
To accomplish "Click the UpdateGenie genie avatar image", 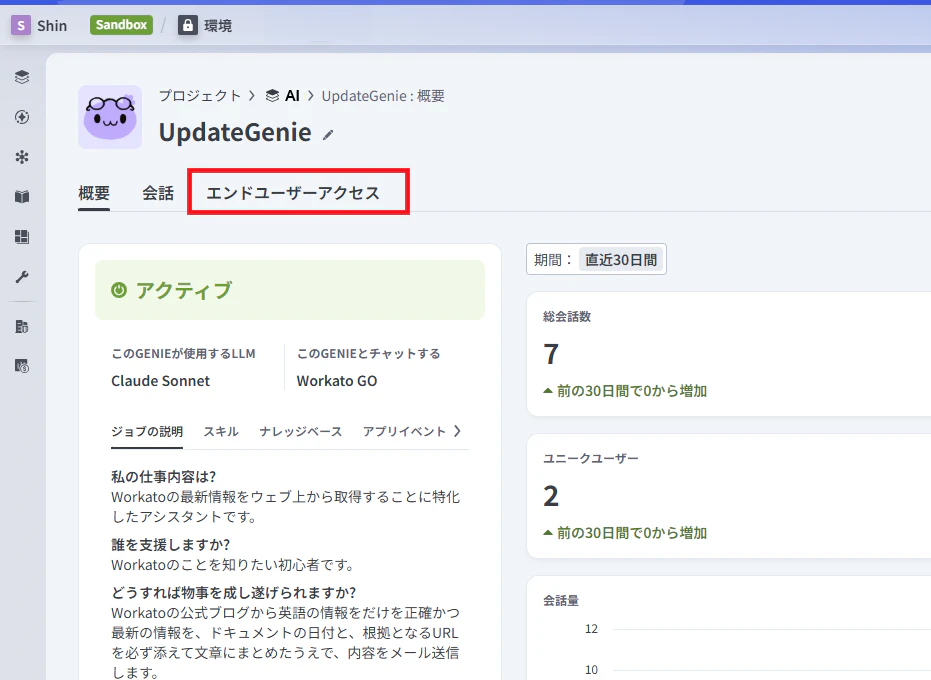I will click(110, 117).
